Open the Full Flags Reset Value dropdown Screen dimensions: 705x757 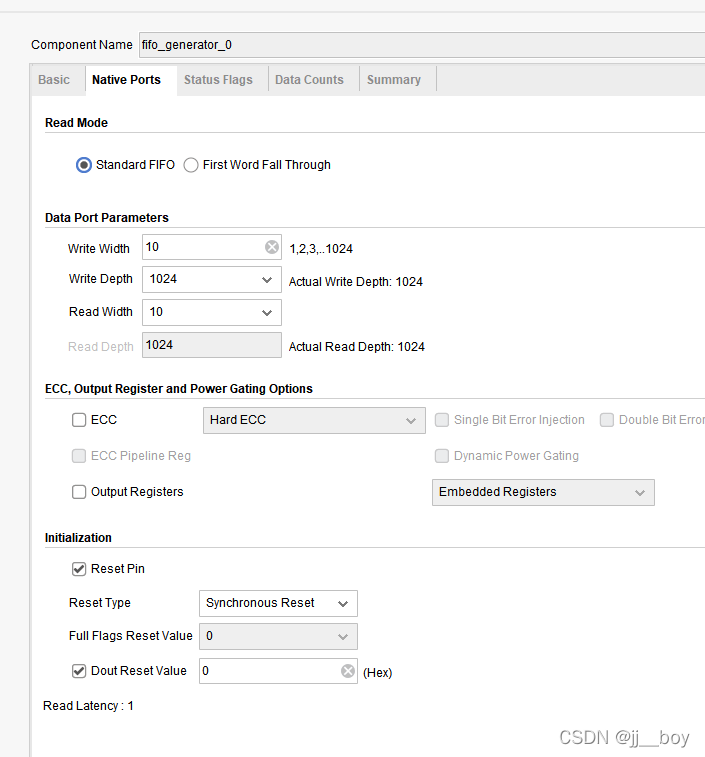(278, 636)
